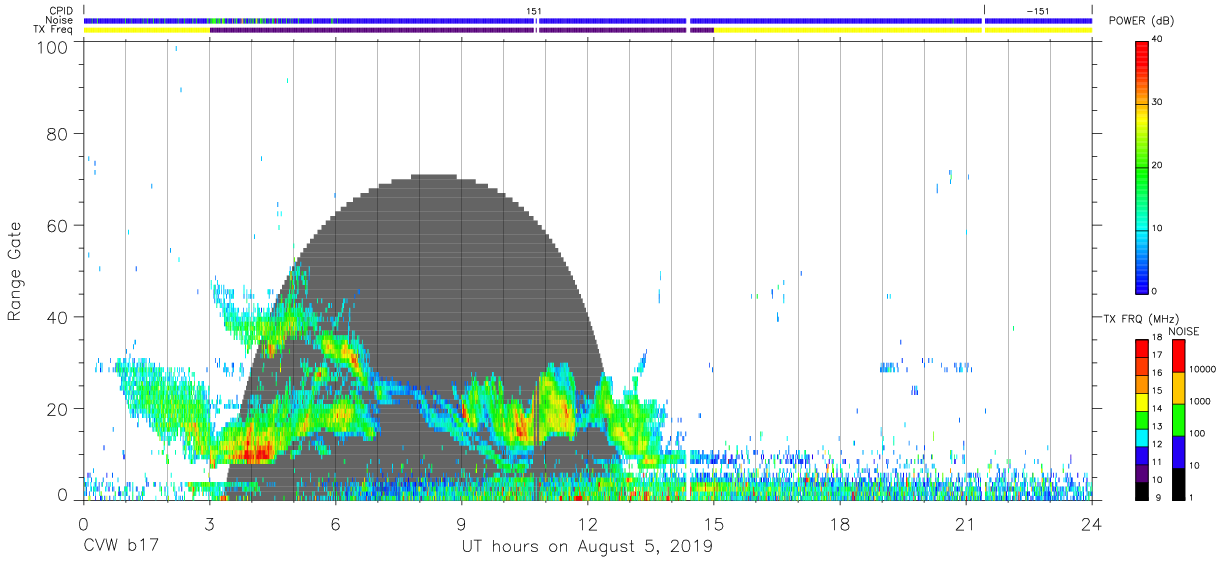1228x567 pixels.
Task: Select the CPID value -151
Action: [1038, 10]
